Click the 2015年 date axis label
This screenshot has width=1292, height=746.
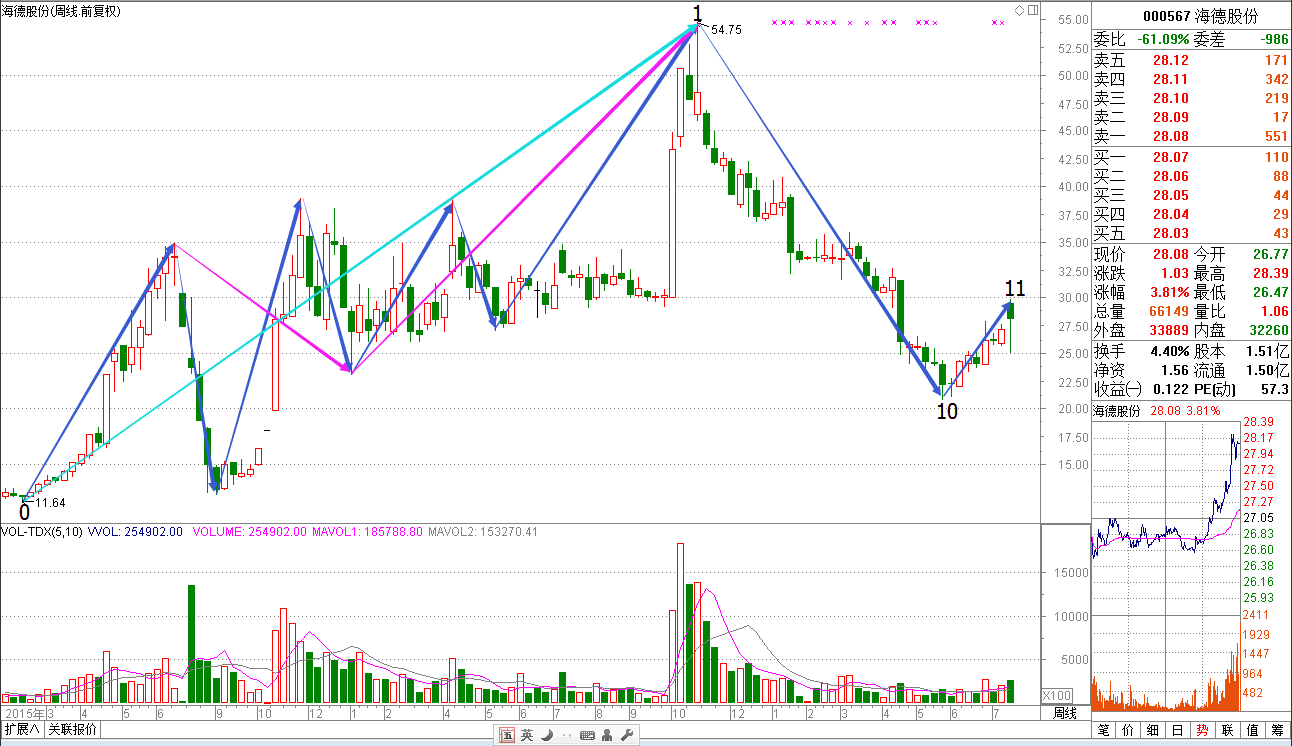tap(24, 714)
